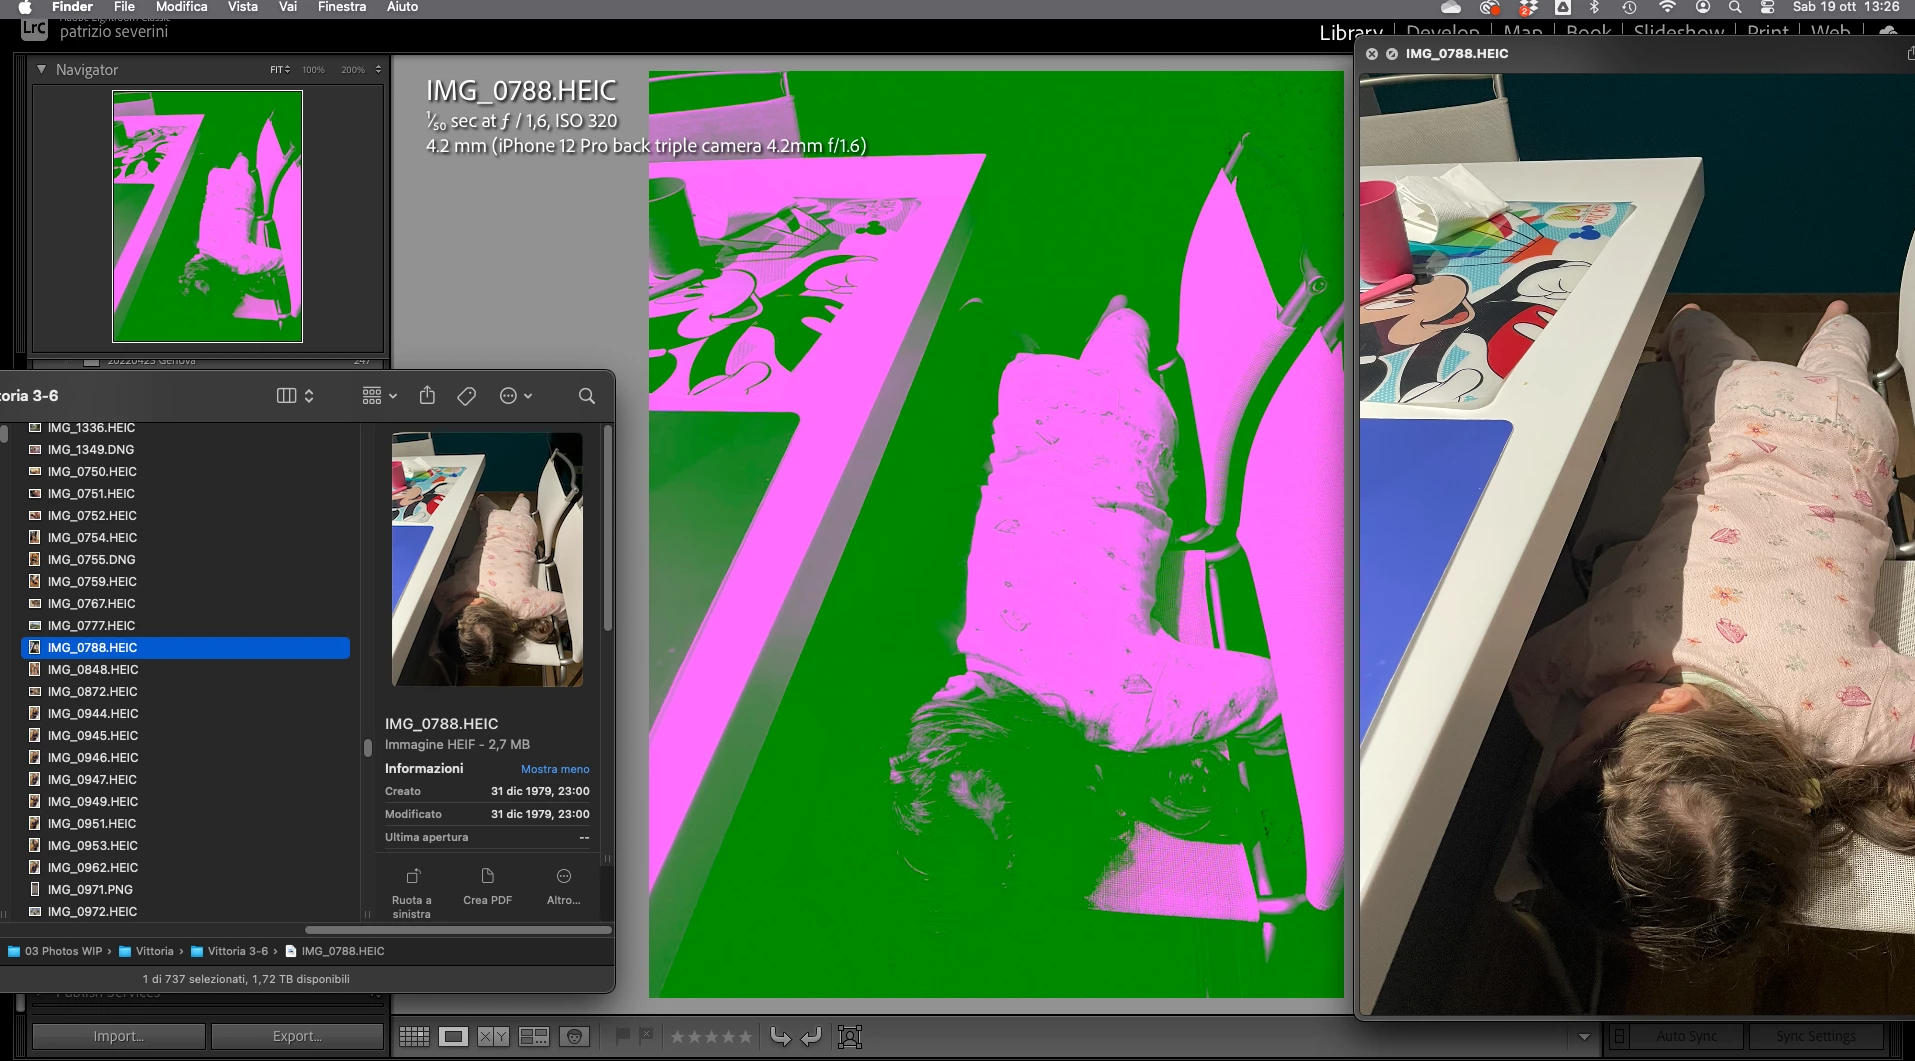1915x1061 pixels.
Task: Rotate photo clockwise in Lightroom toolbar
Action: click(x=811, y=1037)
